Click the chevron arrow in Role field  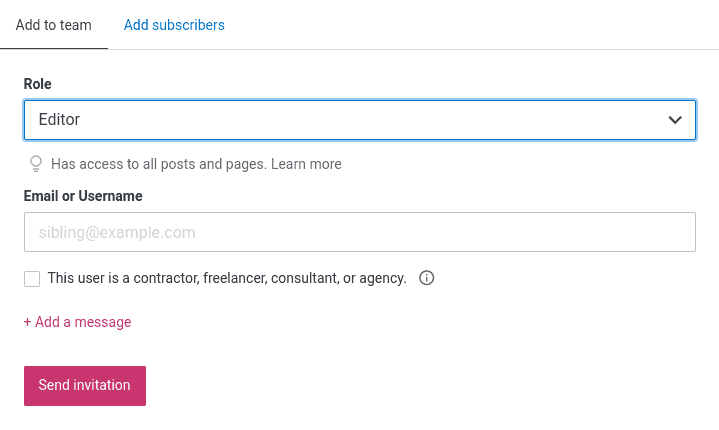tap(675, 120)
